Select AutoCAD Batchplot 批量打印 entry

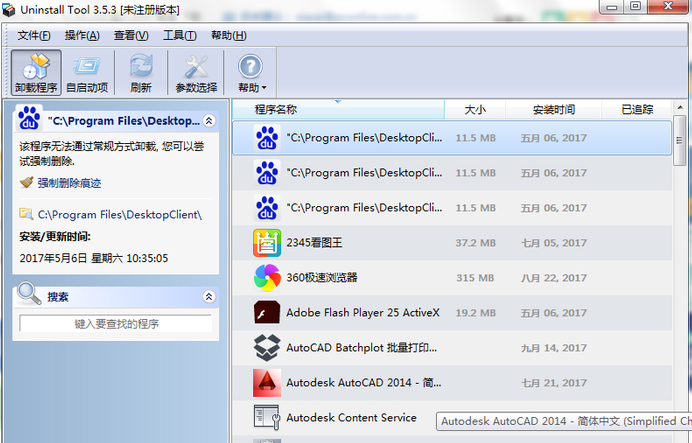361,348
